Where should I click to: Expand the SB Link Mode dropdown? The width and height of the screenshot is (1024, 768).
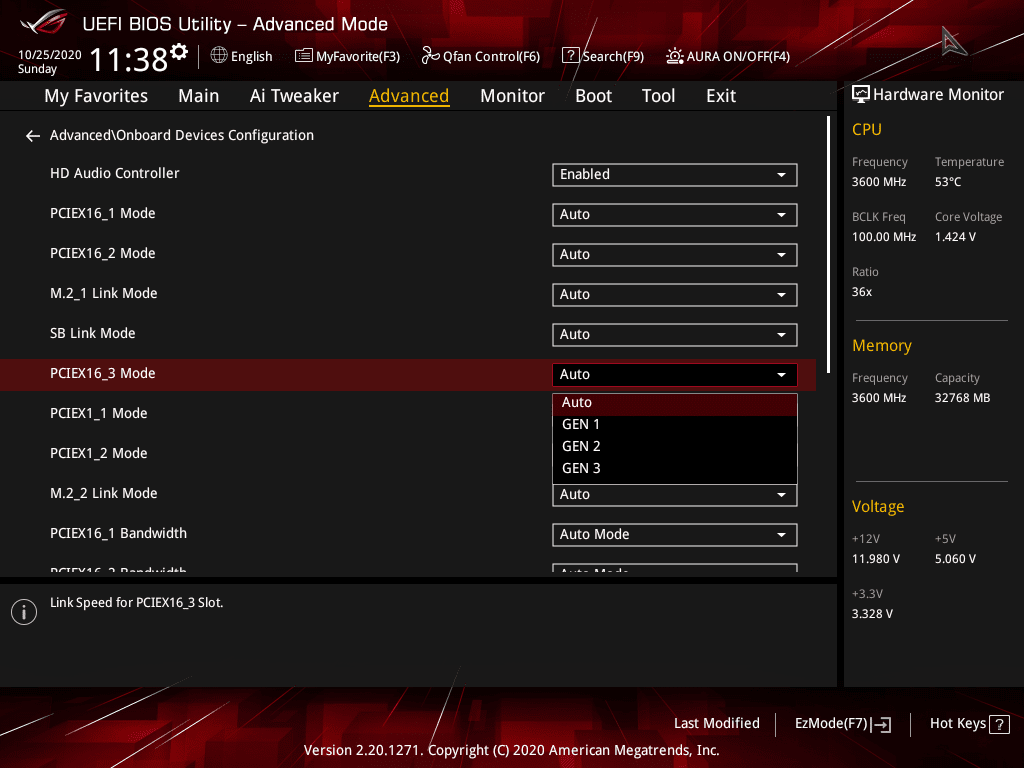[x=675, y=335]
